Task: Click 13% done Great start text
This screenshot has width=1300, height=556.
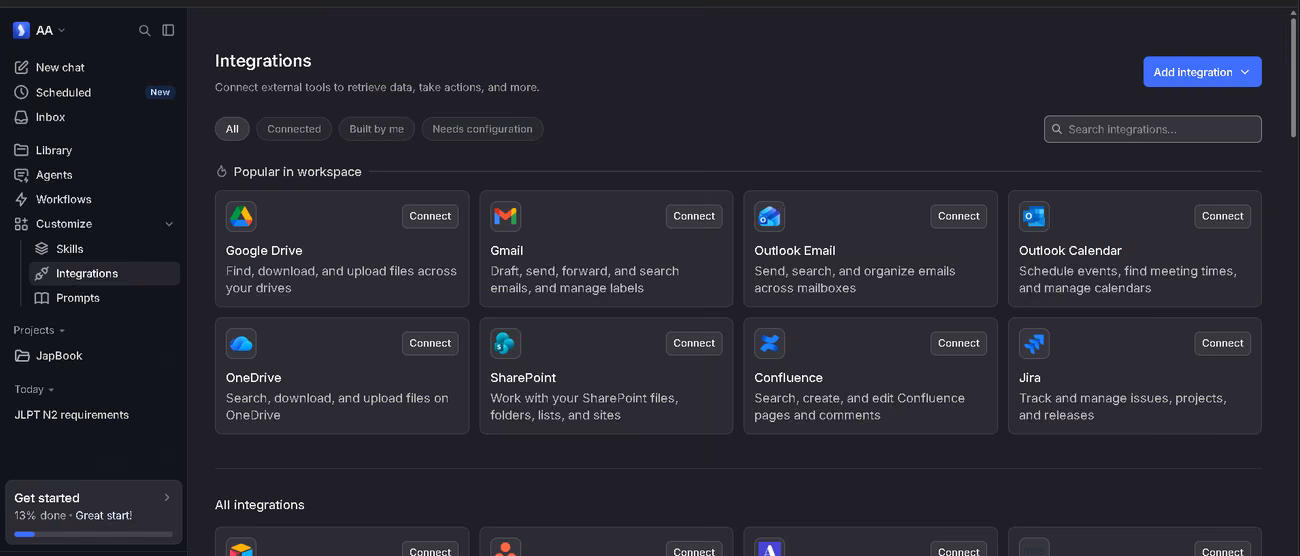Action: click(73, 516)
